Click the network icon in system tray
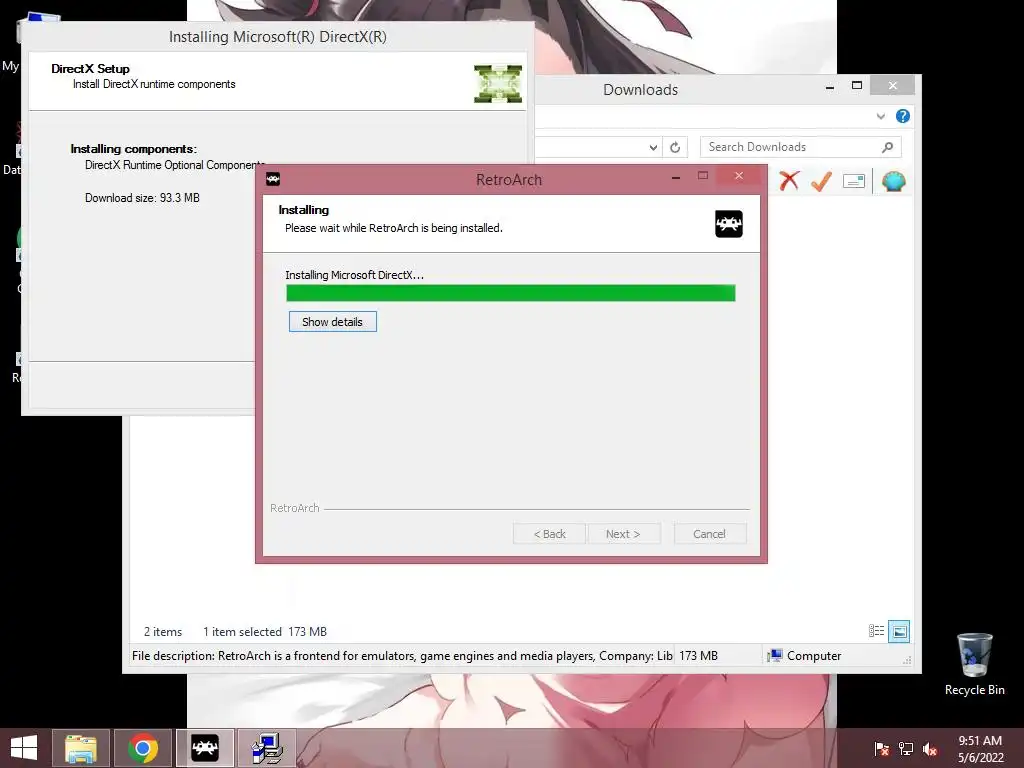This screenshot has width=1024, height=768. pos(906,749)
